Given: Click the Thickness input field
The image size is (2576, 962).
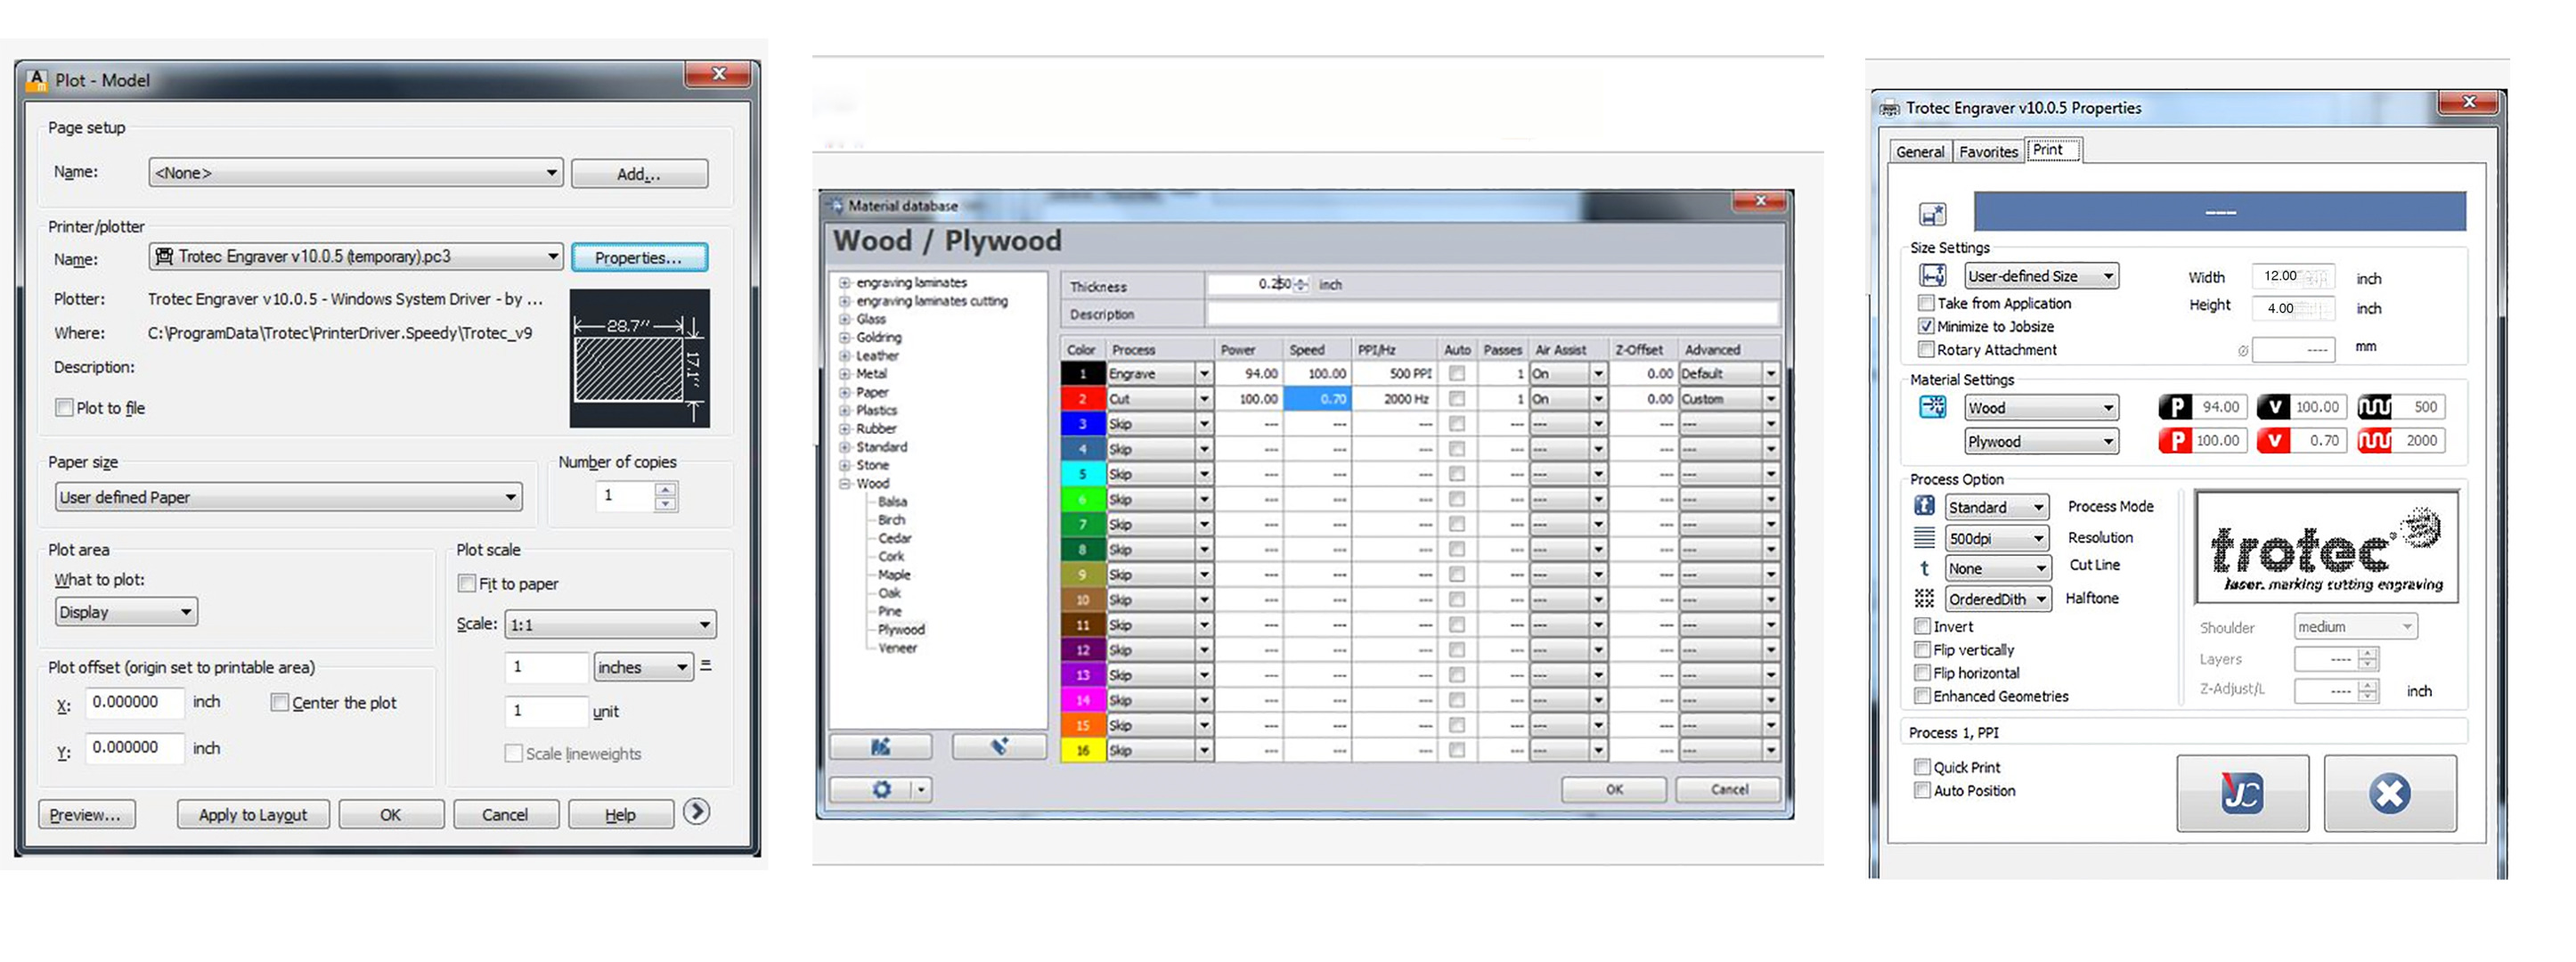Looking at the screenshot, I should [1257, 284].
